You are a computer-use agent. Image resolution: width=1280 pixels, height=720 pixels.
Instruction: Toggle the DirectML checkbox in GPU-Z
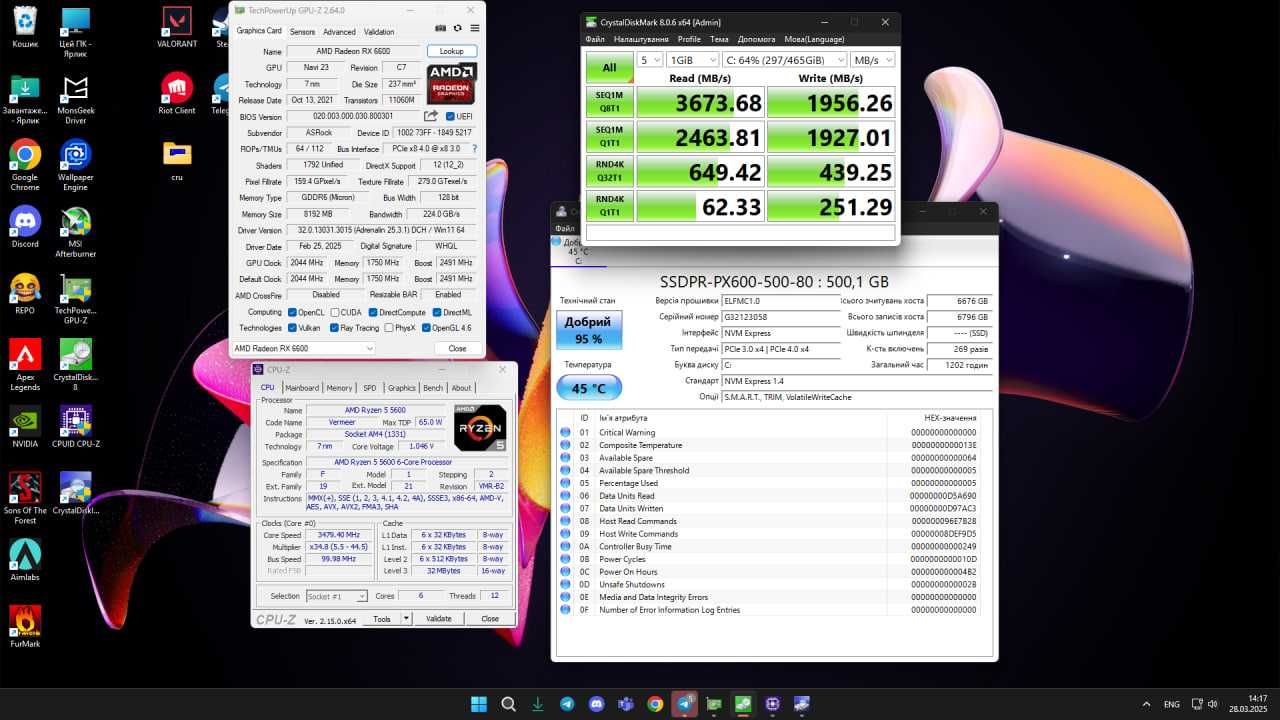(x=436, y=312)
